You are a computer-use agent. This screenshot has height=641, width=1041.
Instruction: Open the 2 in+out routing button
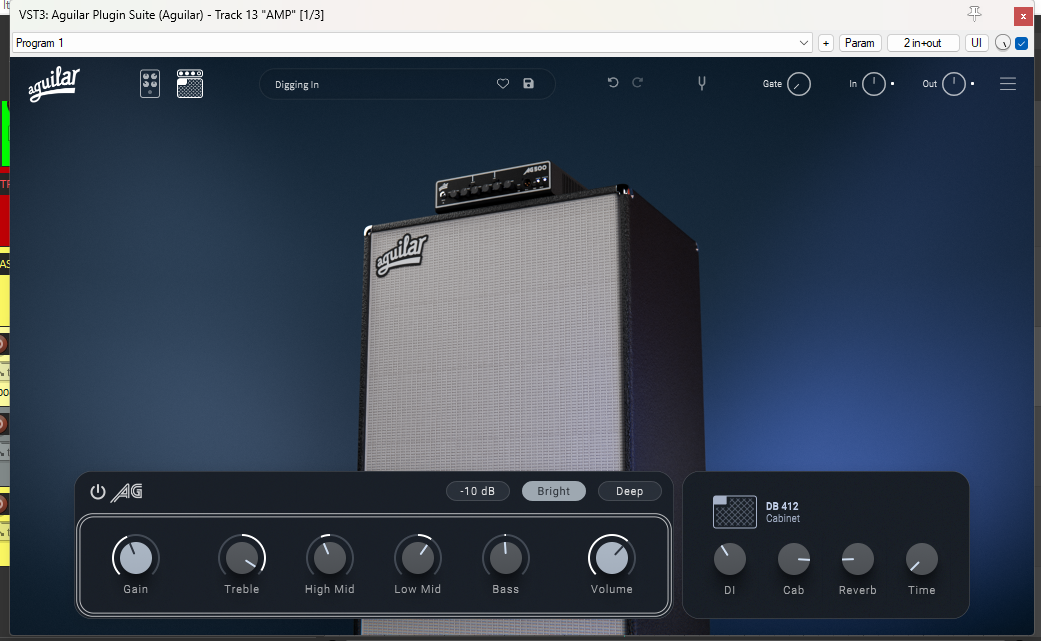(923, 43)
